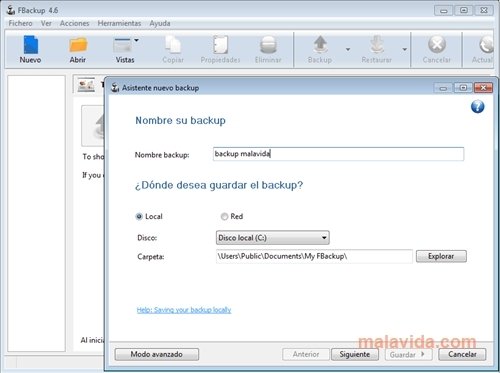Click the Restaurar toolbar icon
Screen dimensions: 500x373
tap(377, 50)
